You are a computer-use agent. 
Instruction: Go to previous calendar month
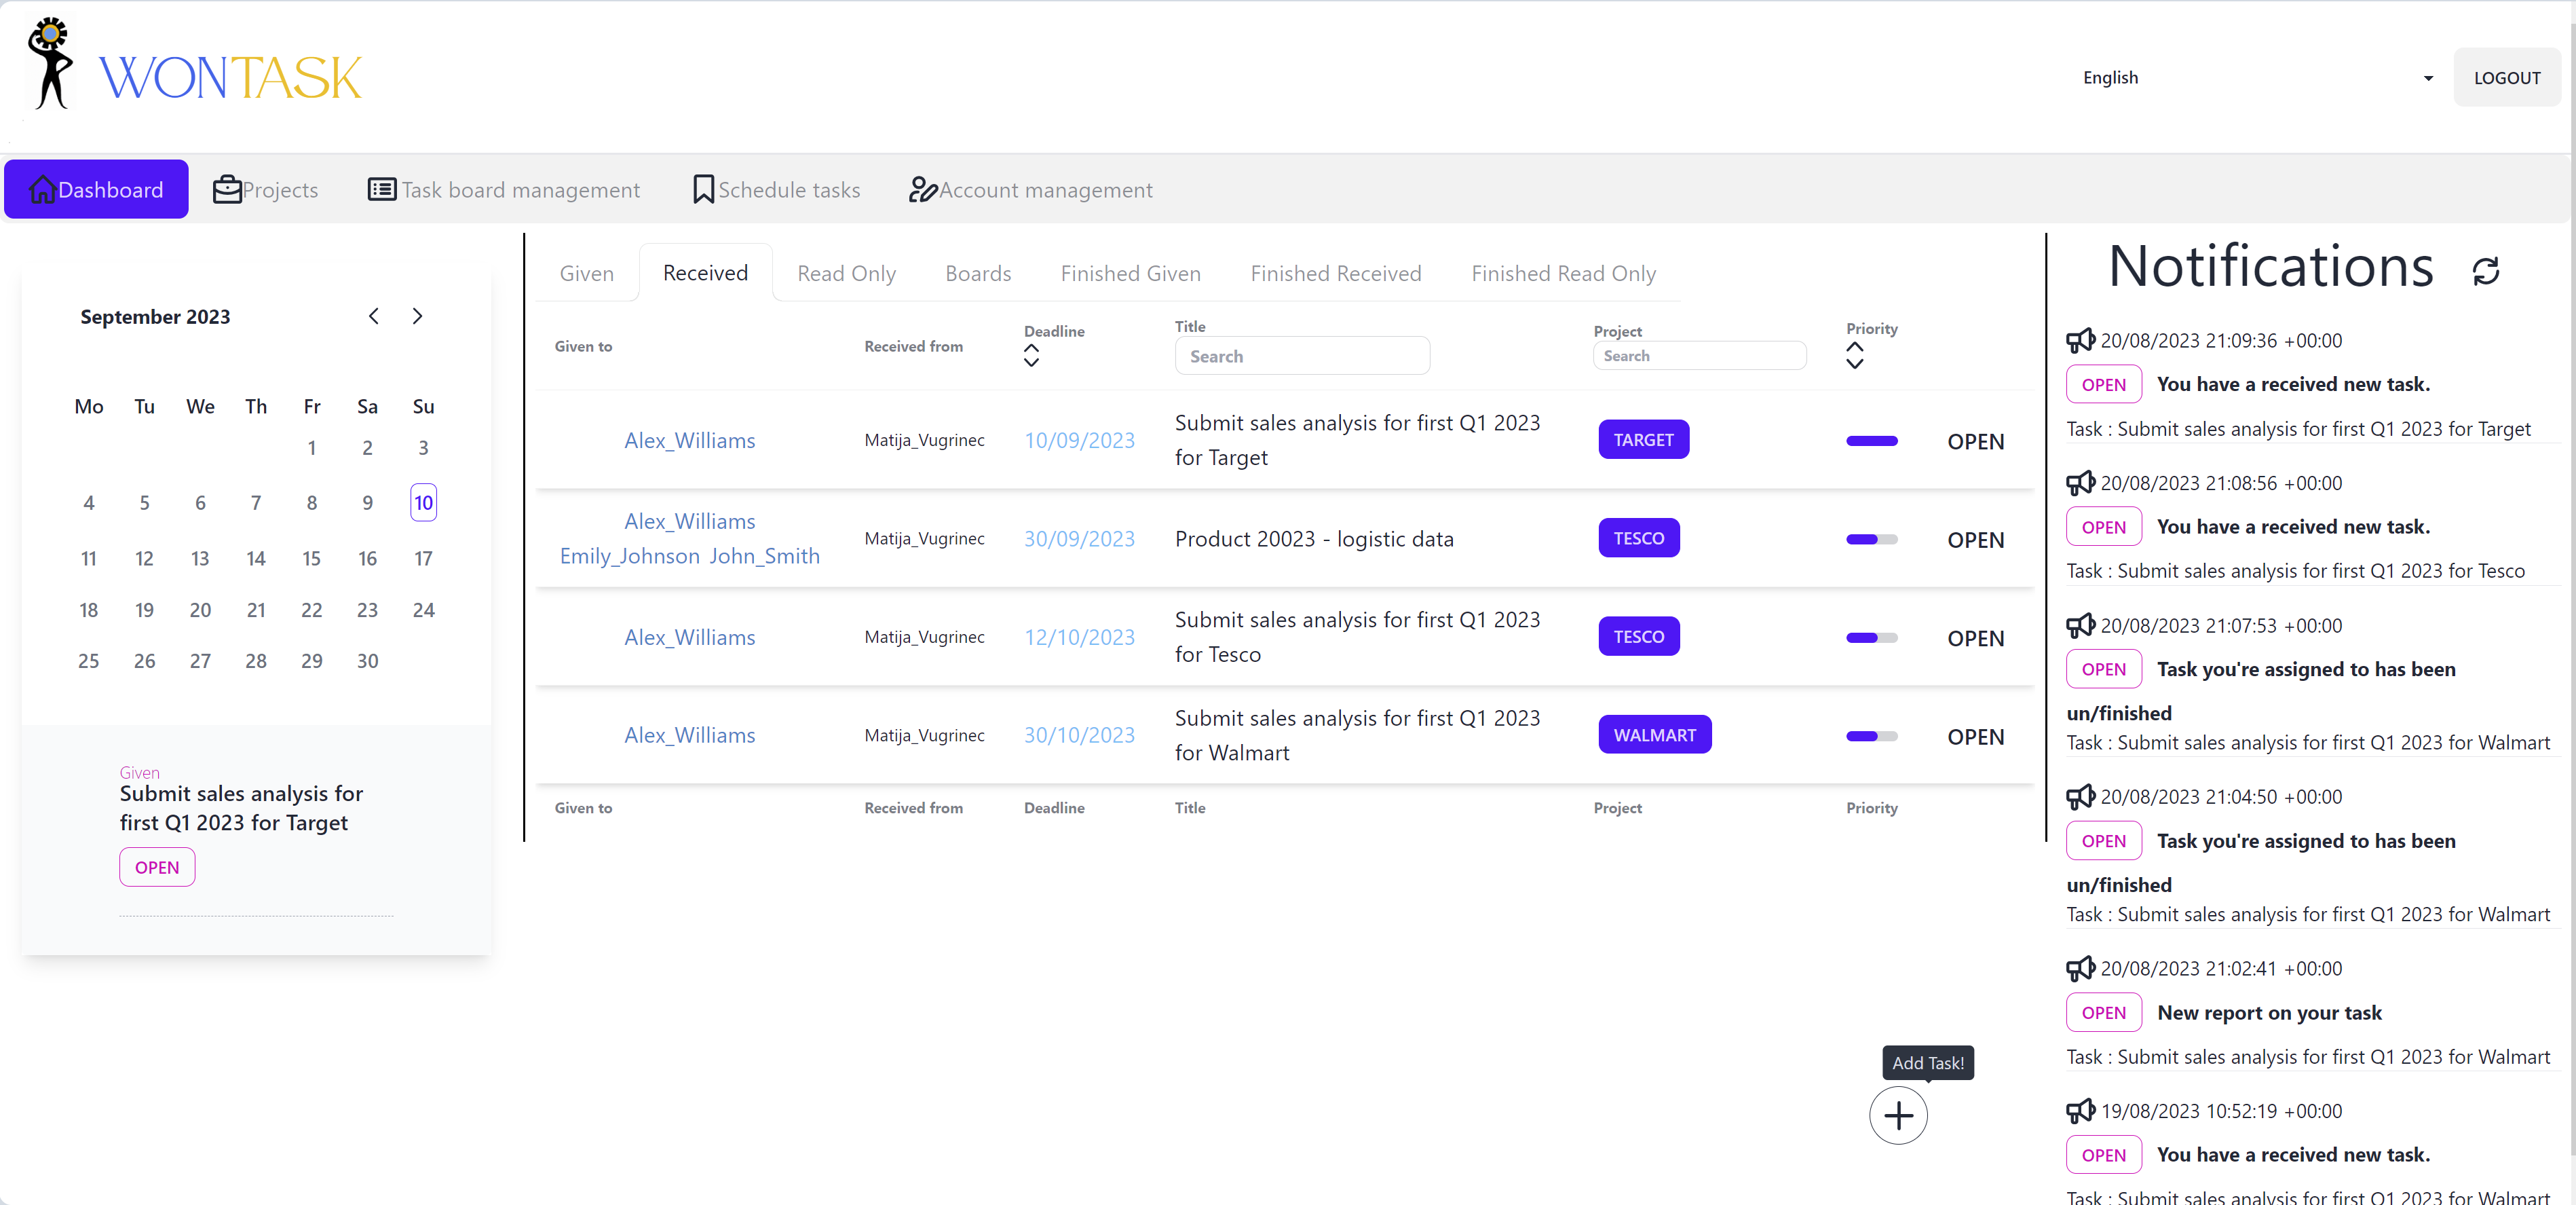pyautogui.click(x=373, y=316)
